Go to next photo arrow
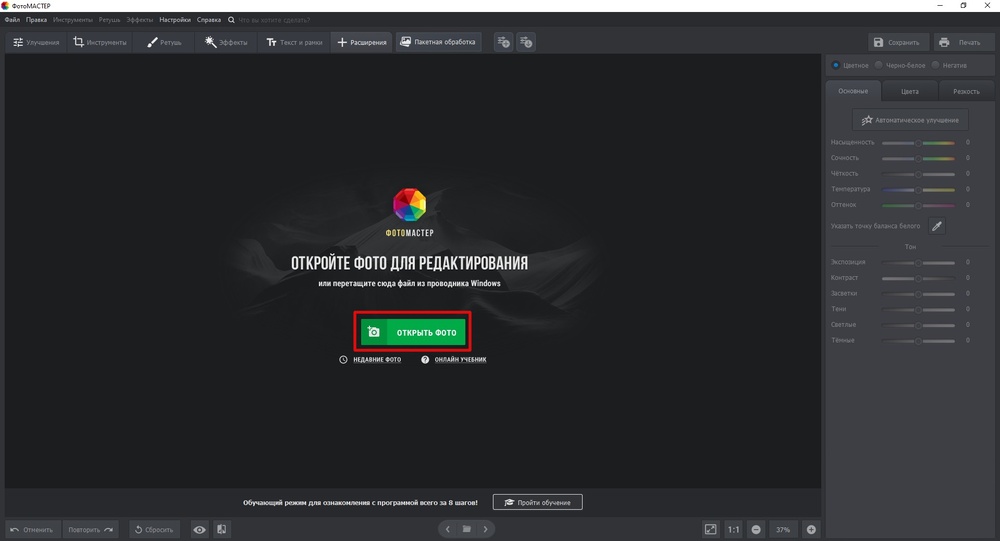Viewport: 1000px width, 541px height. [486, 529]
